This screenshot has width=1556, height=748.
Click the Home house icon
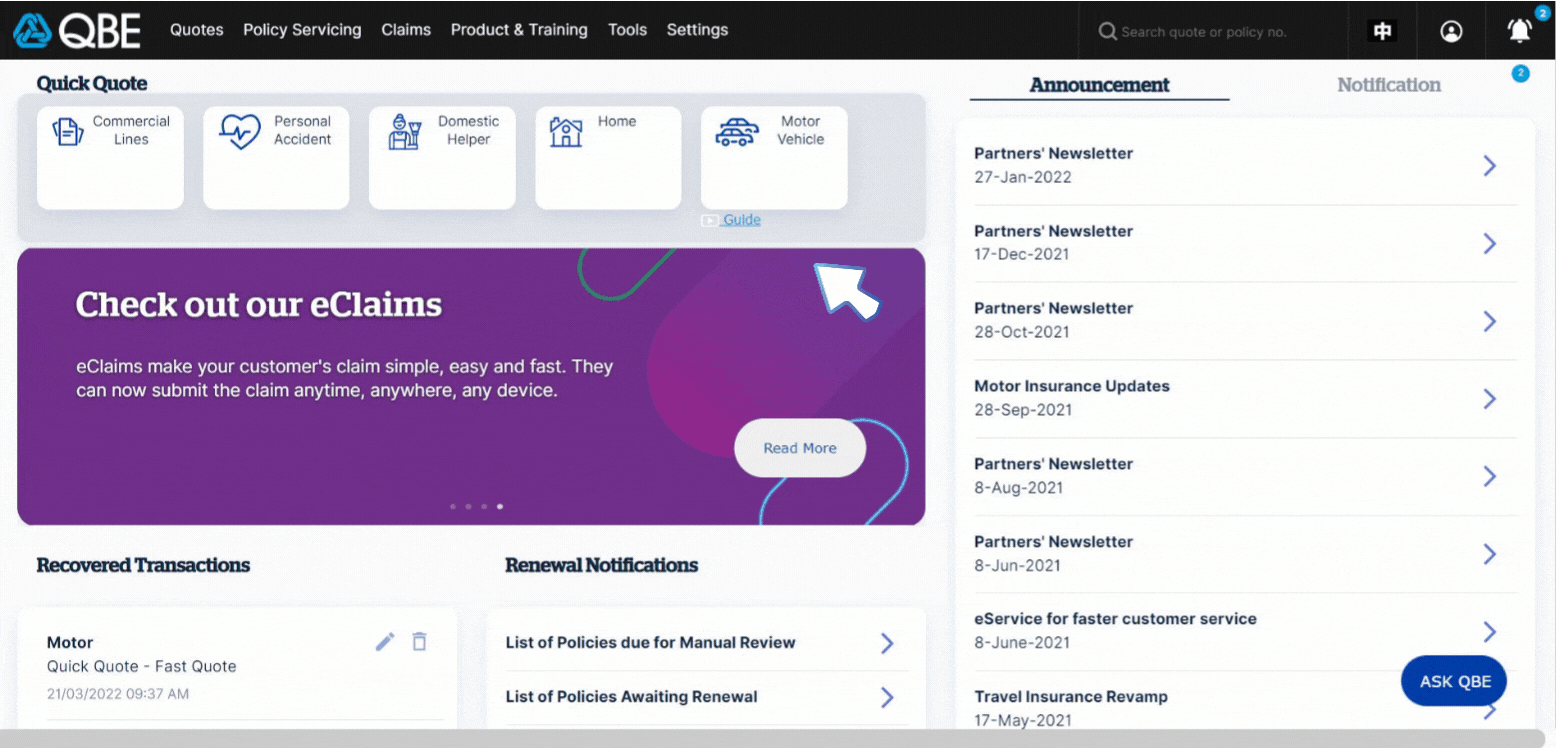click(x=566, y=131)
